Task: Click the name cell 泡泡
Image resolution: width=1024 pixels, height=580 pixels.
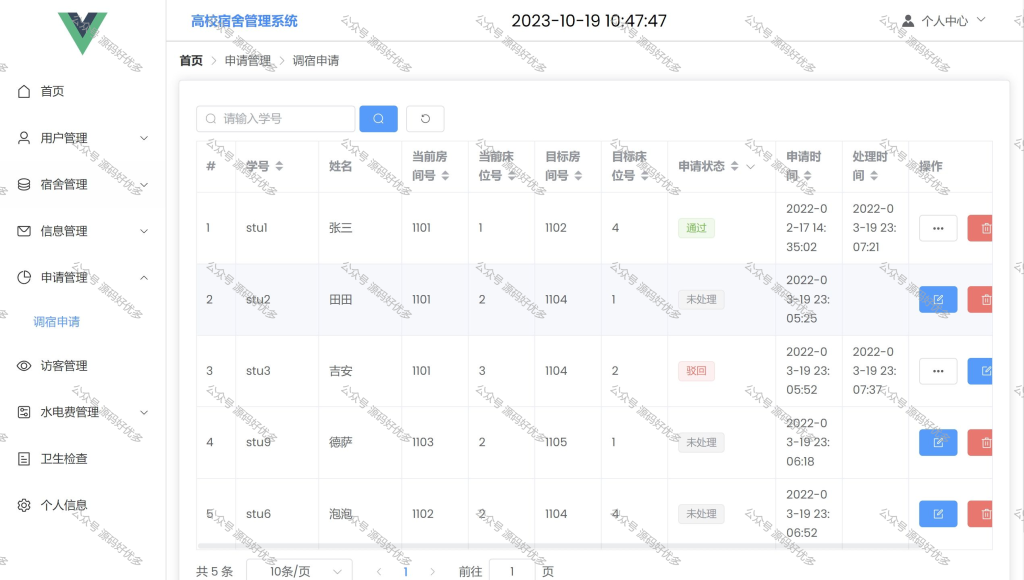Action: (340, 514)
